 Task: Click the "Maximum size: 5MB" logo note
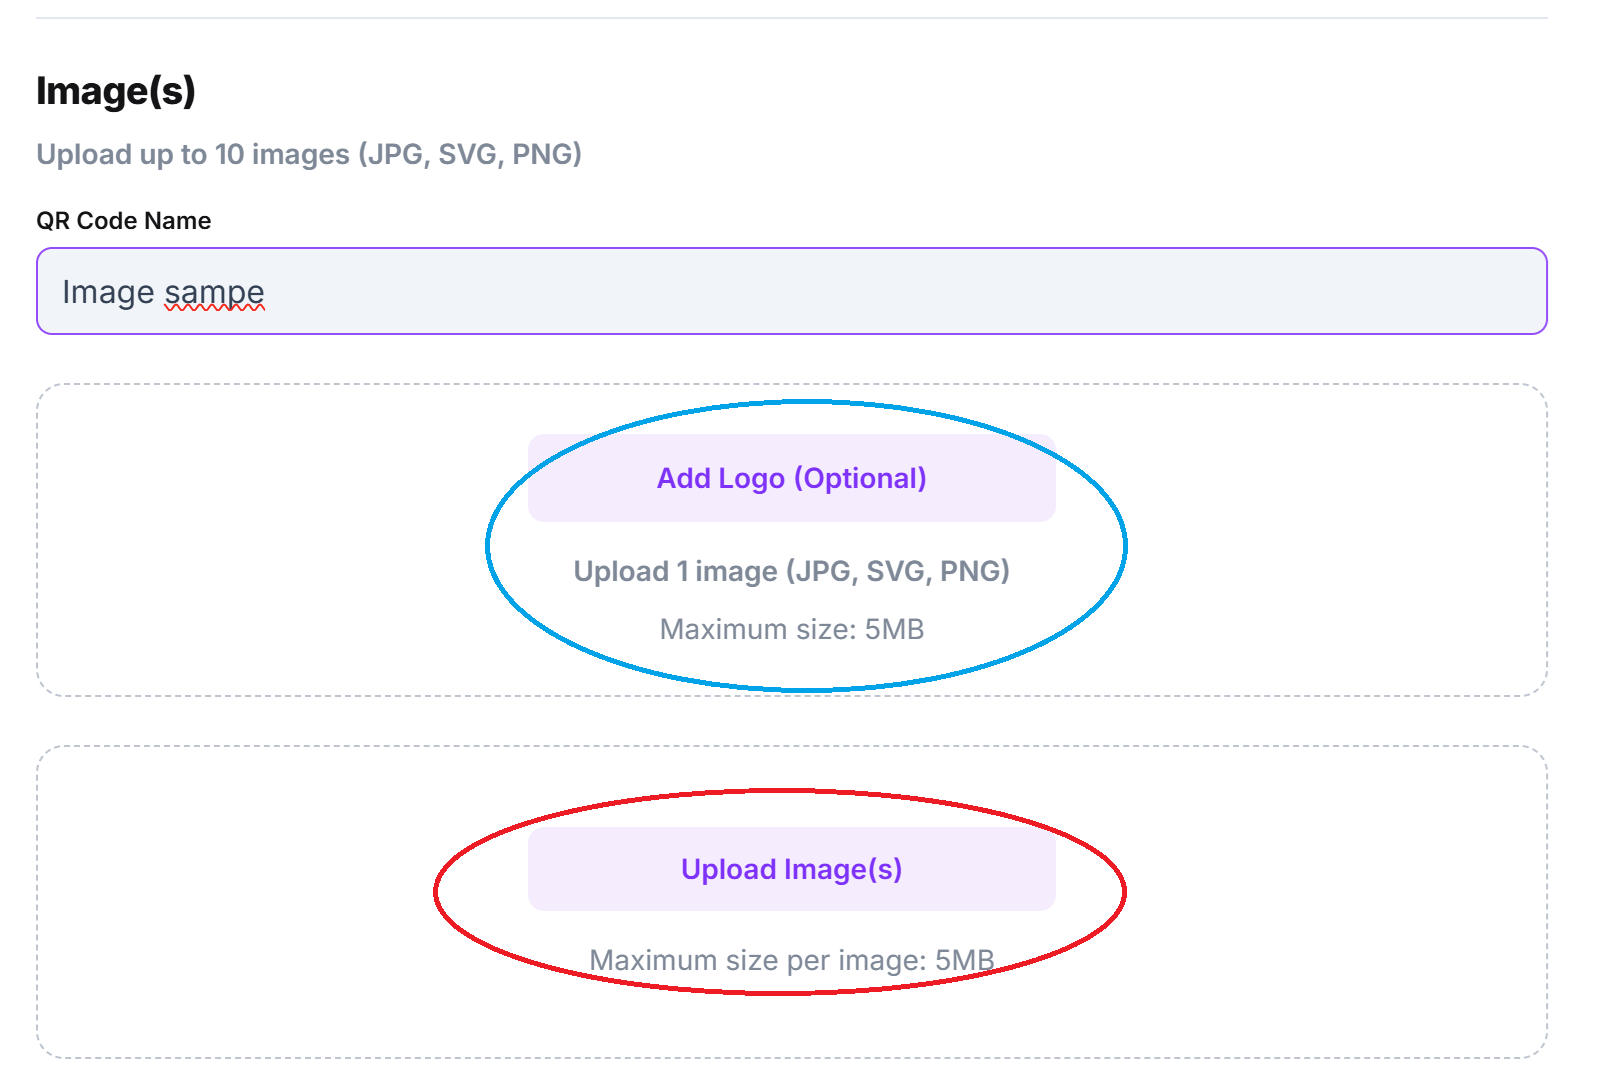[791, 629]
